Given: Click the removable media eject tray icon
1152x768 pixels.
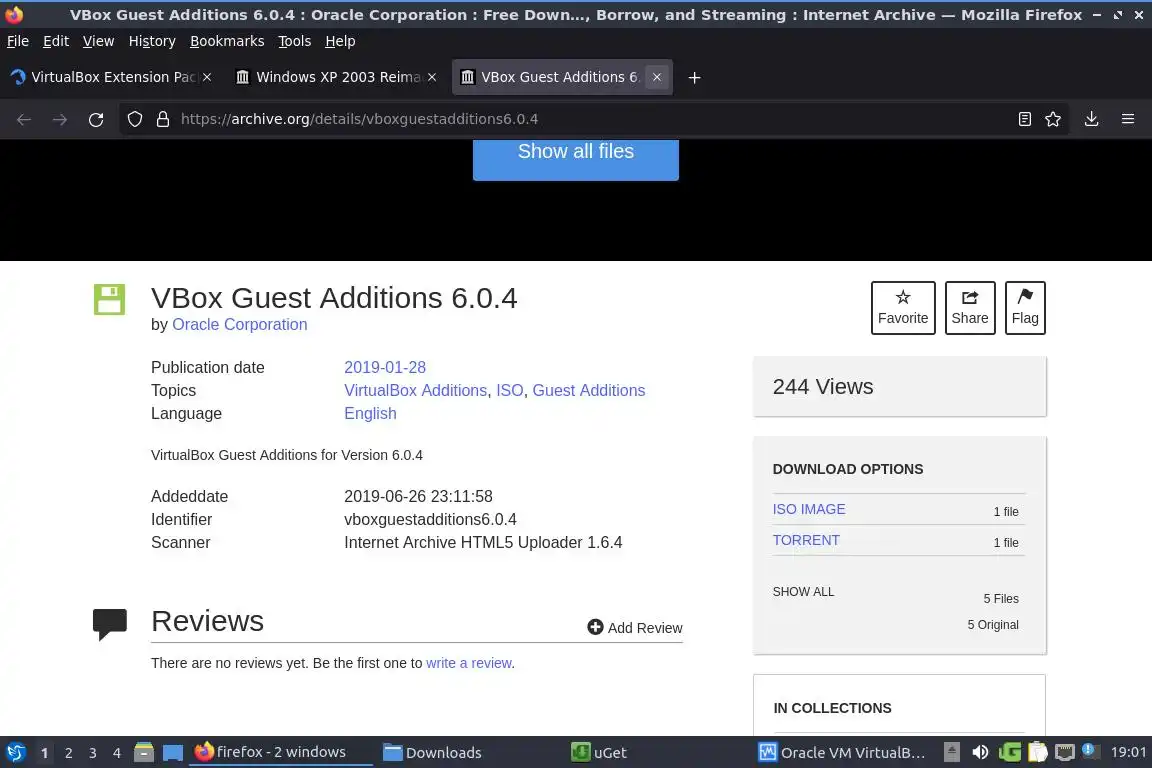Looking at the screenshot, I should (951, 752).
